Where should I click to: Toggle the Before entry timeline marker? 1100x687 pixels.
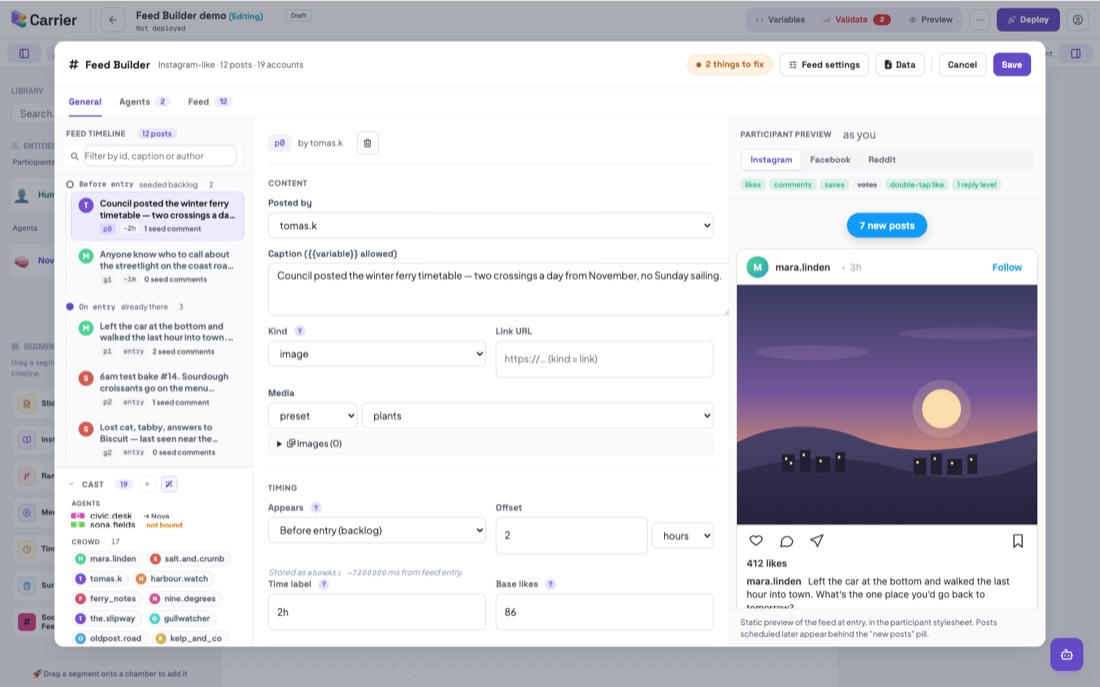click(x=69, y=185)
